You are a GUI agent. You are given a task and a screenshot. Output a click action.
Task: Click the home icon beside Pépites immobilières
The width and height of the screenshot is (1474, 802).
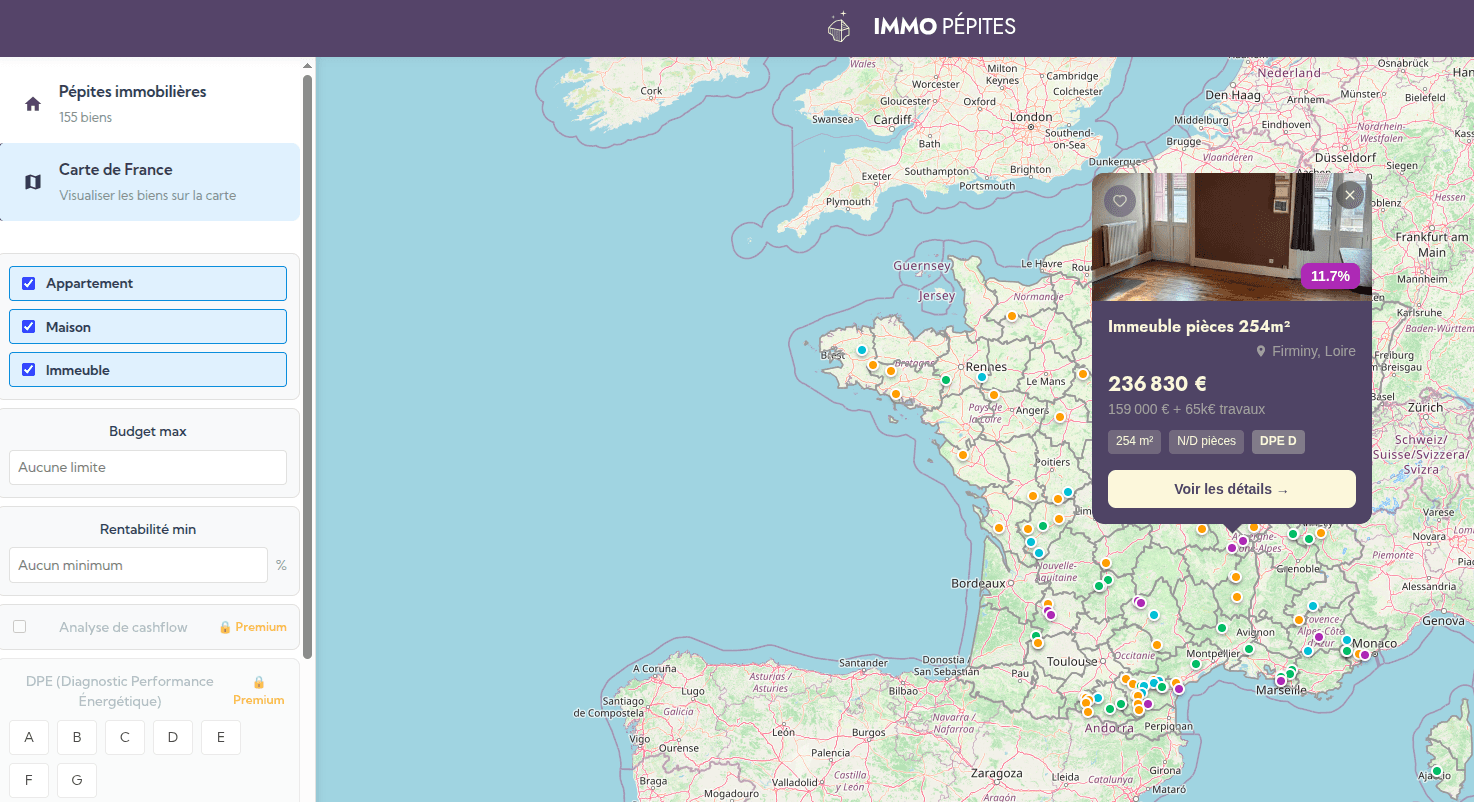(32, 103)
